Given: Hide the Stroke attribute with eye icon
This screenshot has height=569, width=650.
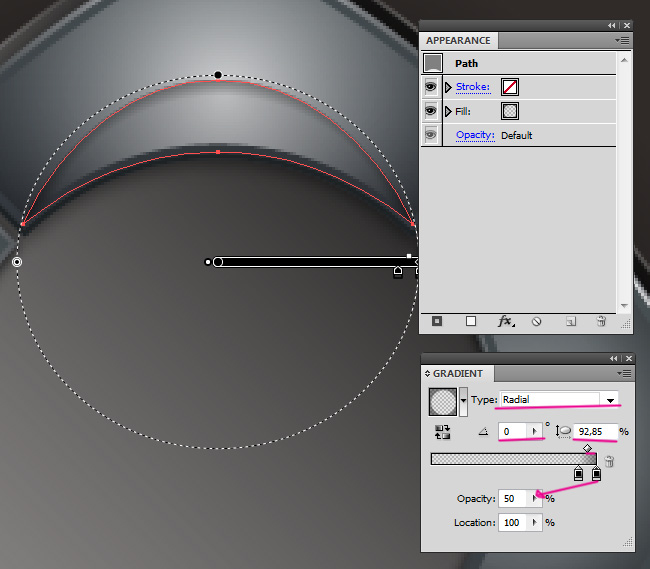Looking at the screenshot, I should tap(431, 87).
